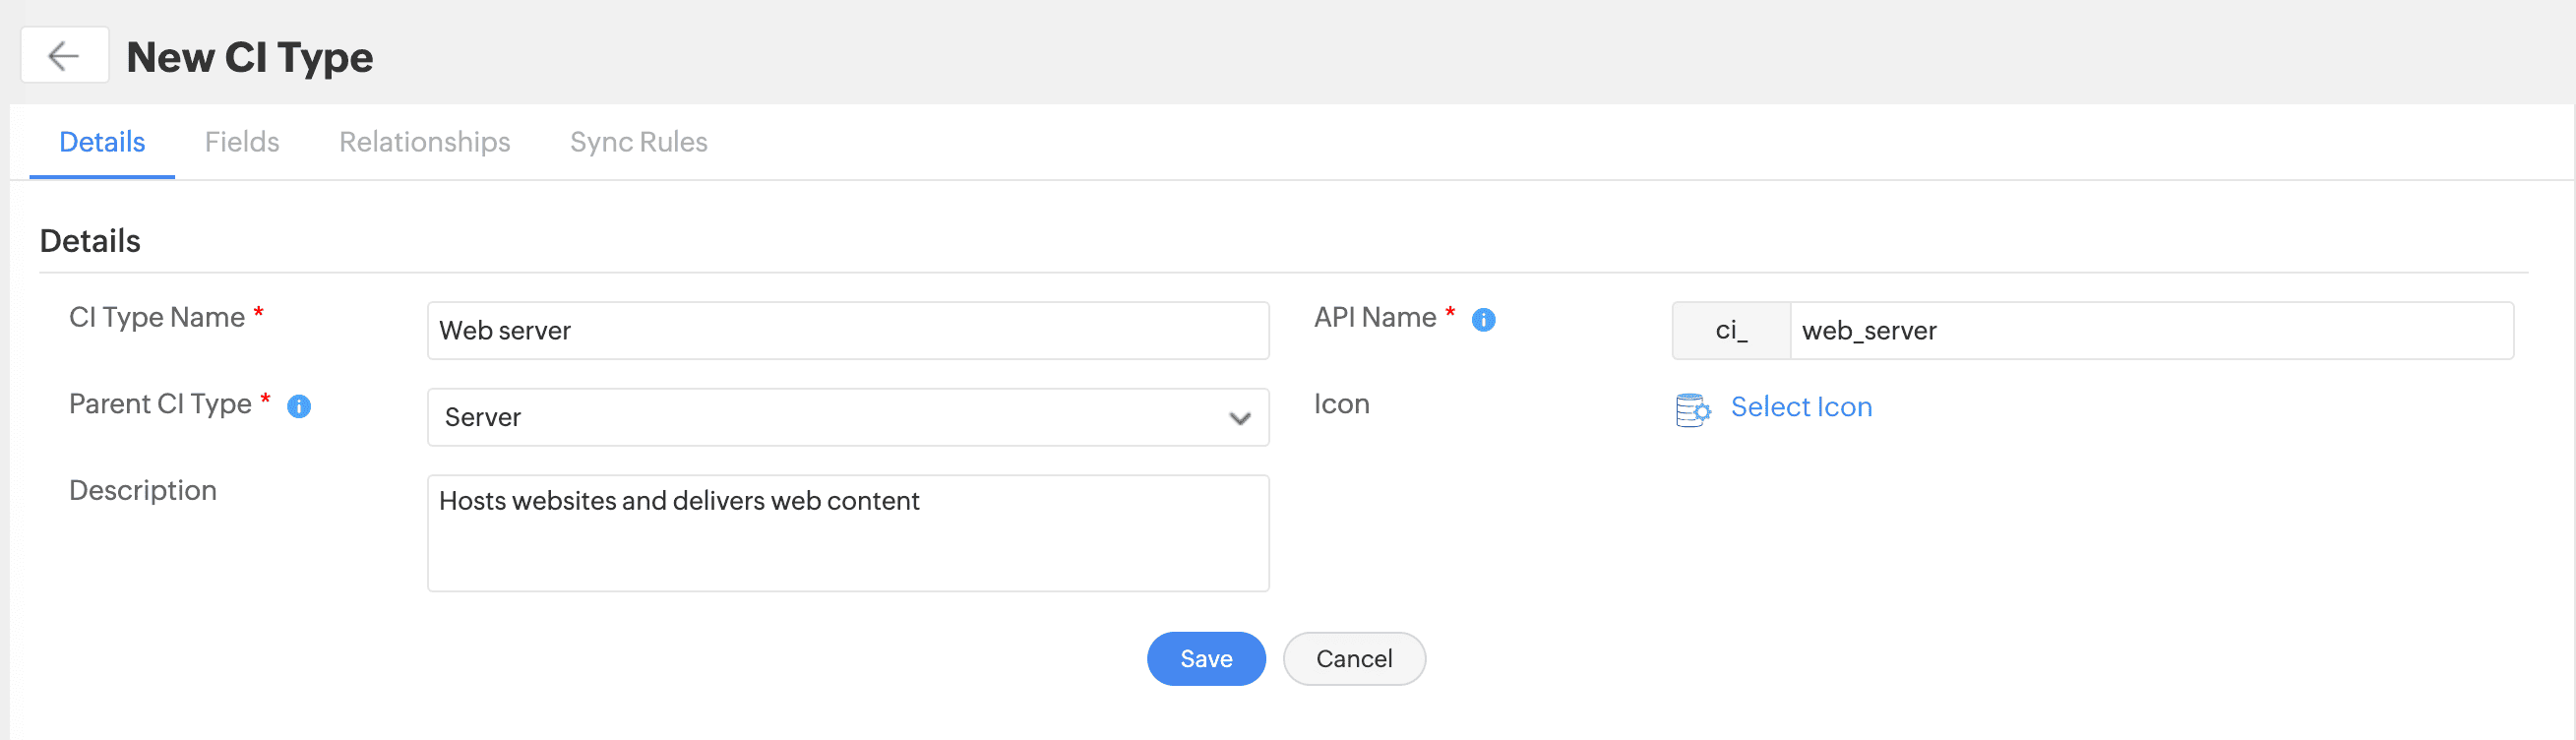
Task: Click the back arrow icon
Action: 64,56
